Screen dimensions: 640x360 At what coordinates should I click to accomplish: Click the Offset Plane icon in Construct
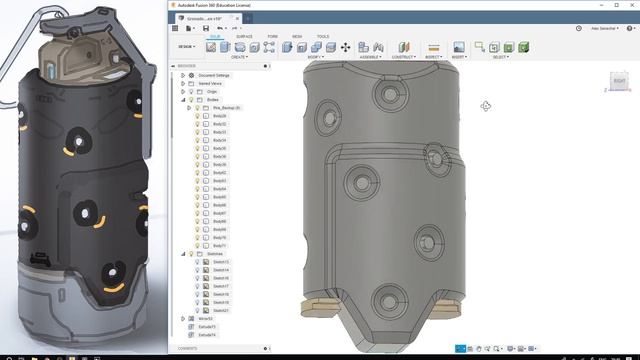404,47
